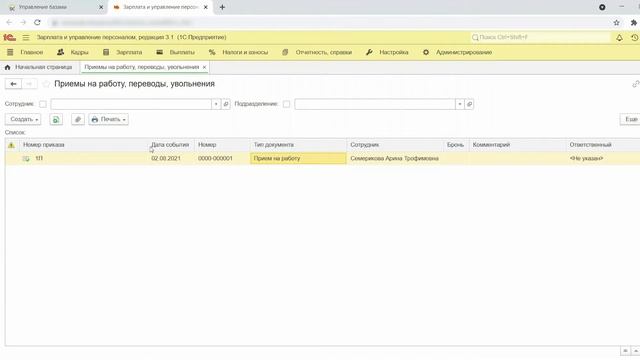This screenshot has width=640, height=360.
Task: Click the warning triangle column header
Action: [x=11, y=145]
